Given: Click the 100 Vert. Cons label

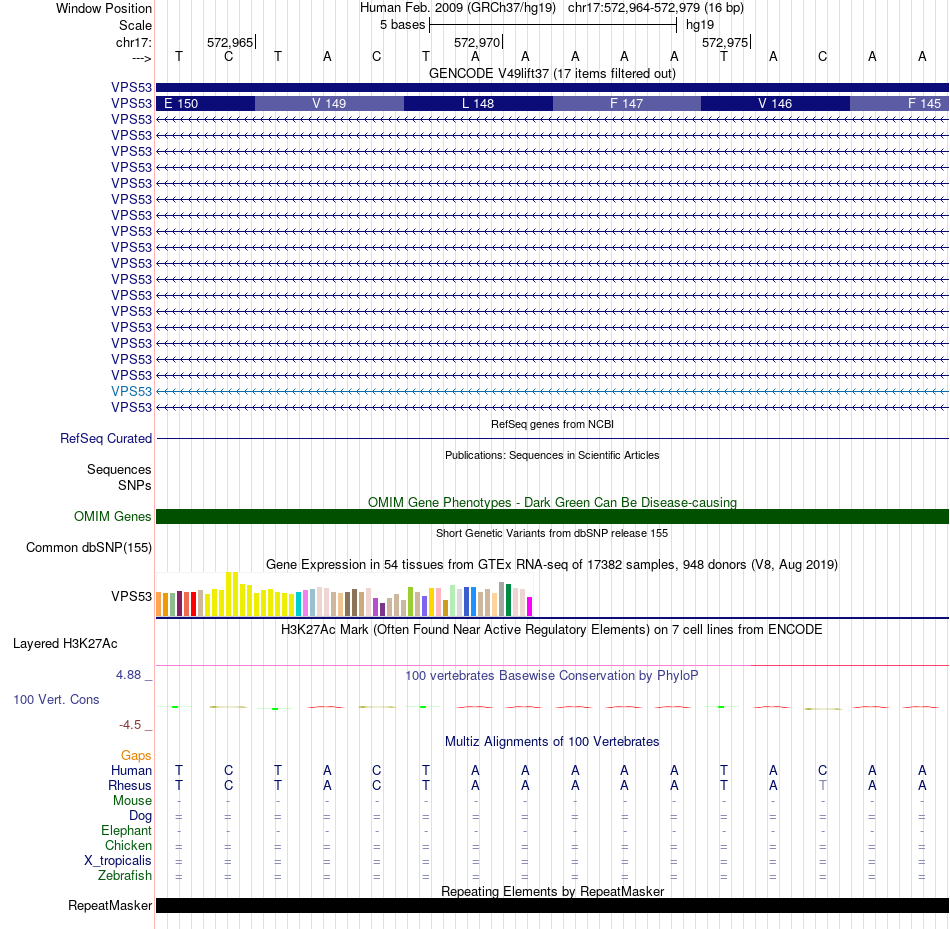Looking at the screenshot, I should [56, 699].
